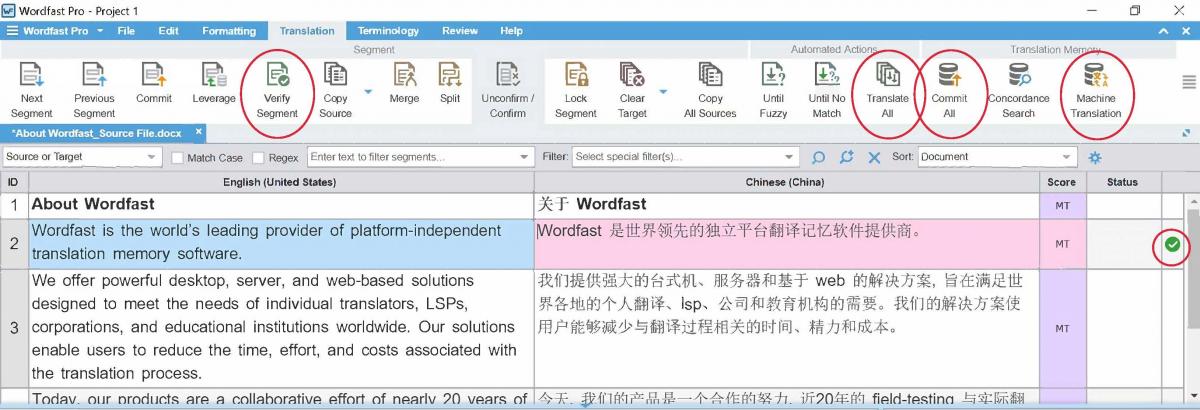Refresh the segment filter

[846, 157]
